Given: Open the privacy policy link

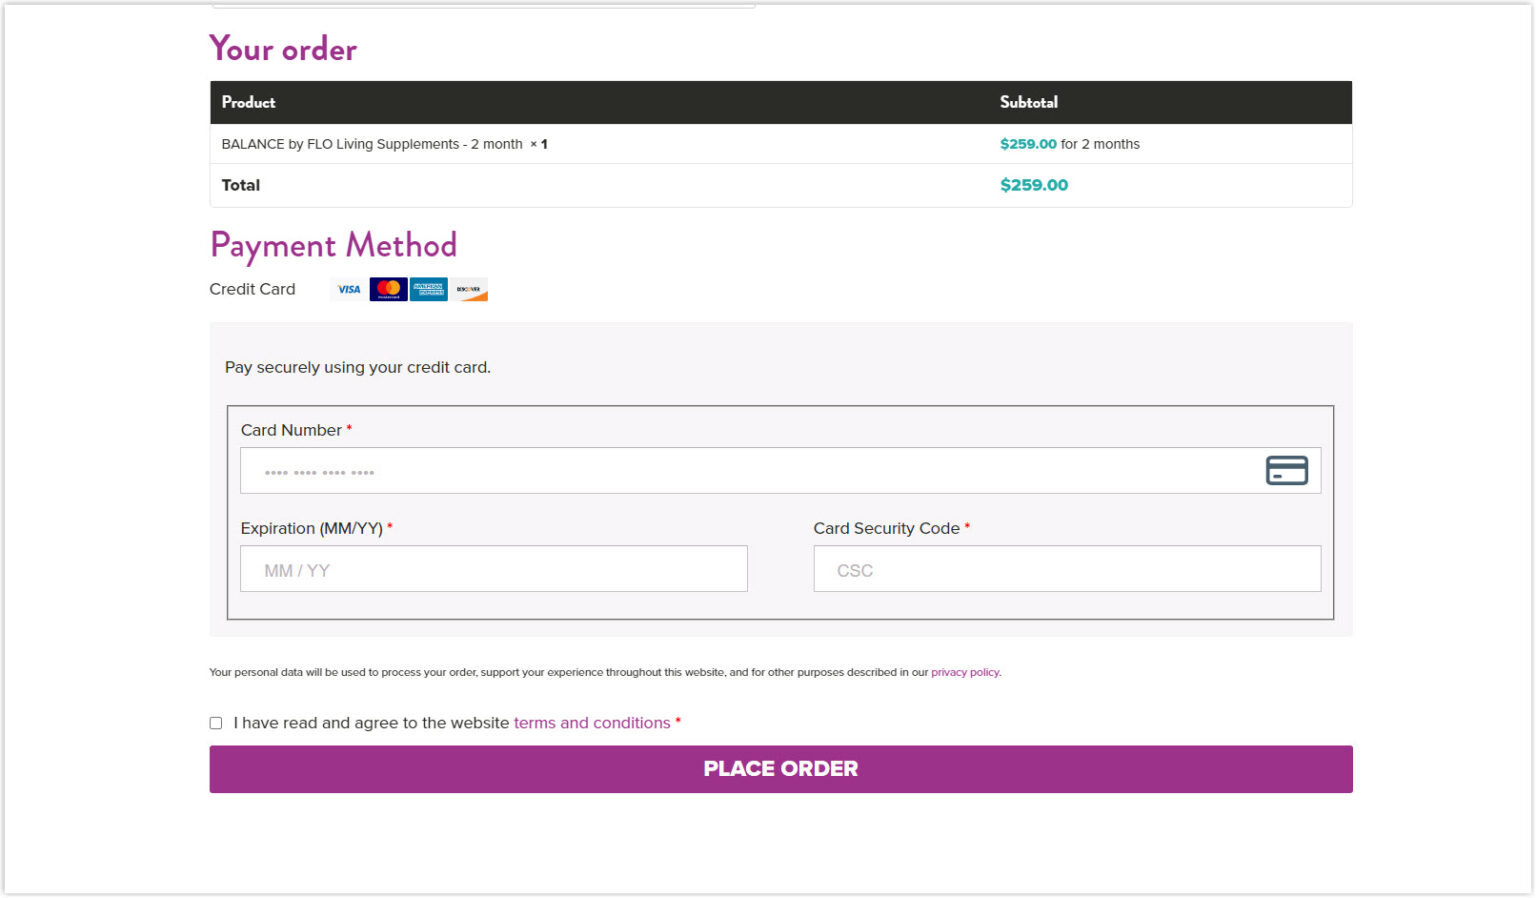Looking at the screenshot, I should 964,672.
